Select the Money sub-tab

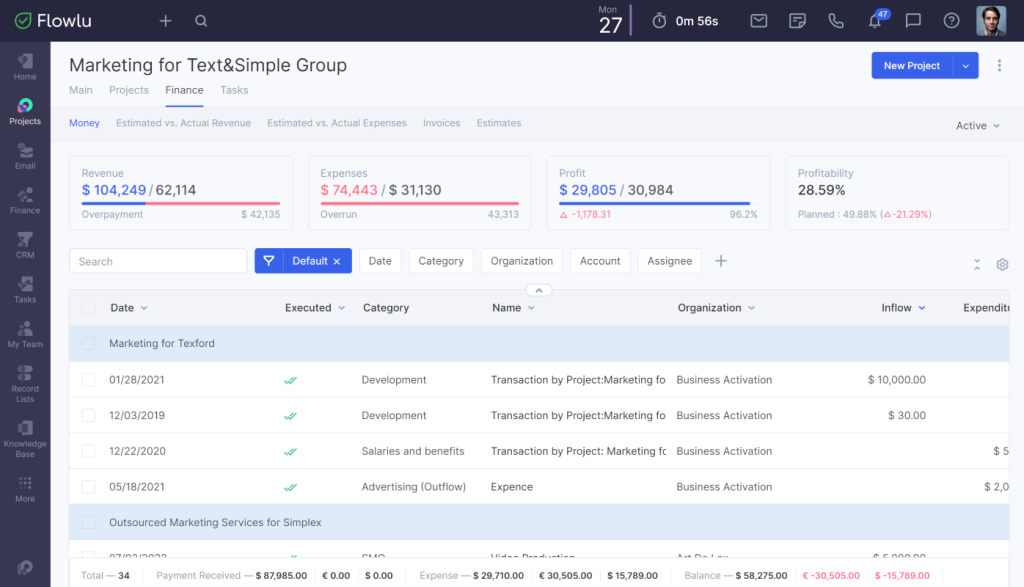[x=84, y=123]
